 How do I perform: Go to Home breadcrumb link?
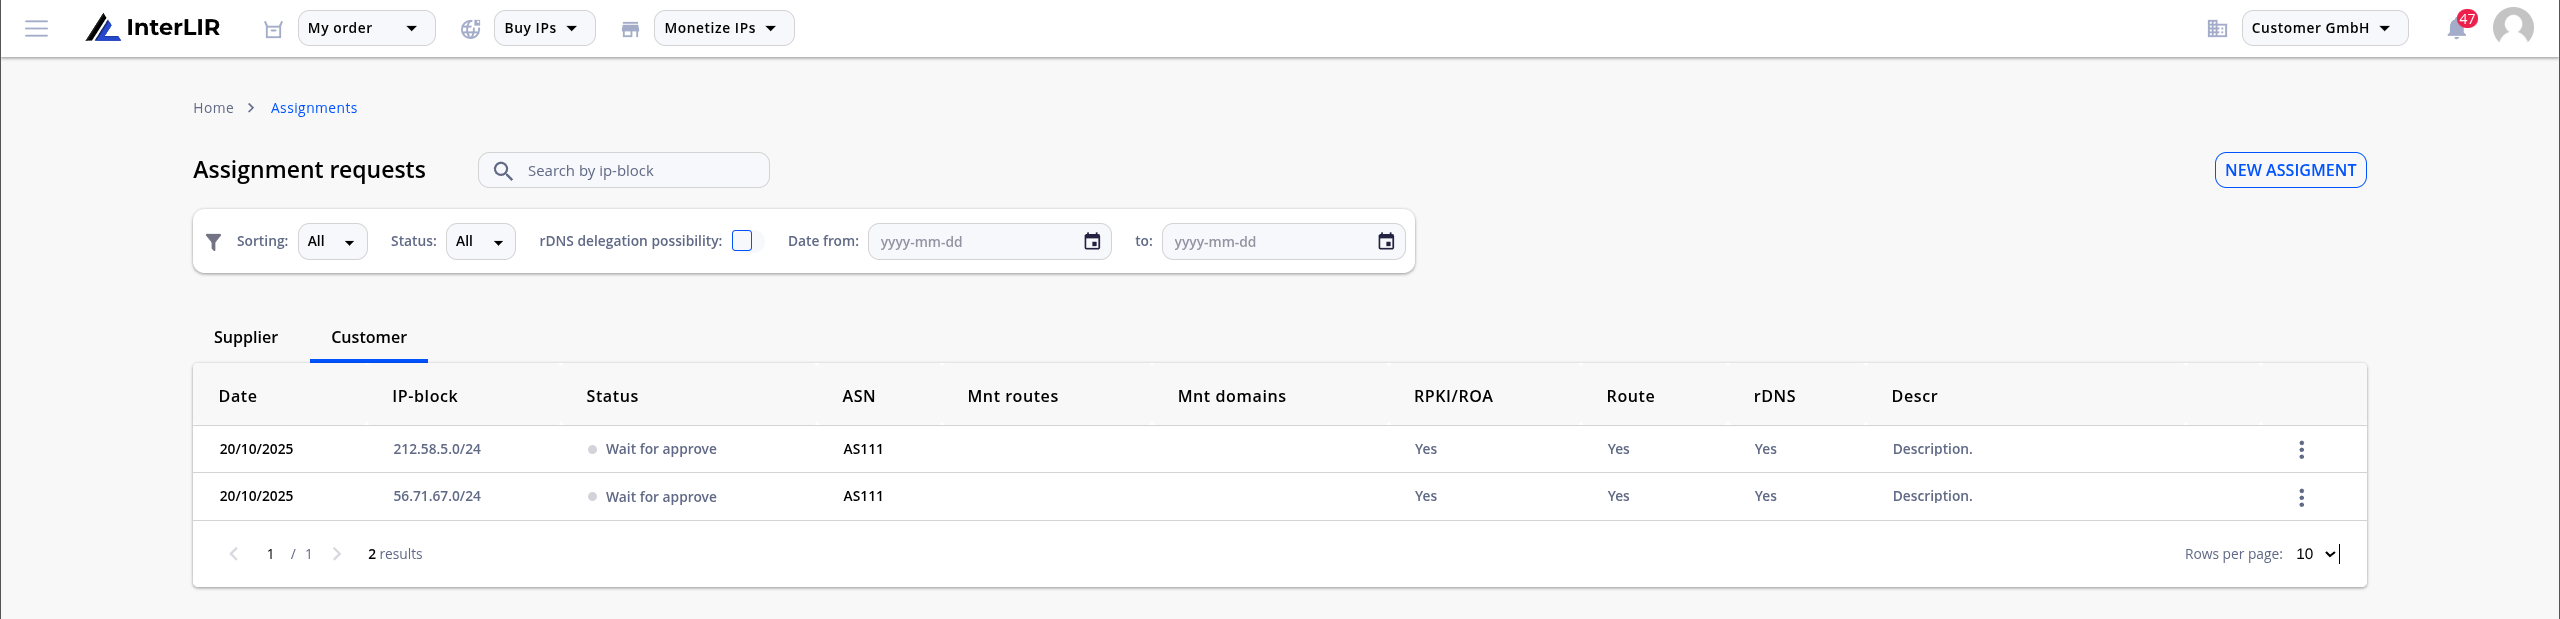(213, 108)
